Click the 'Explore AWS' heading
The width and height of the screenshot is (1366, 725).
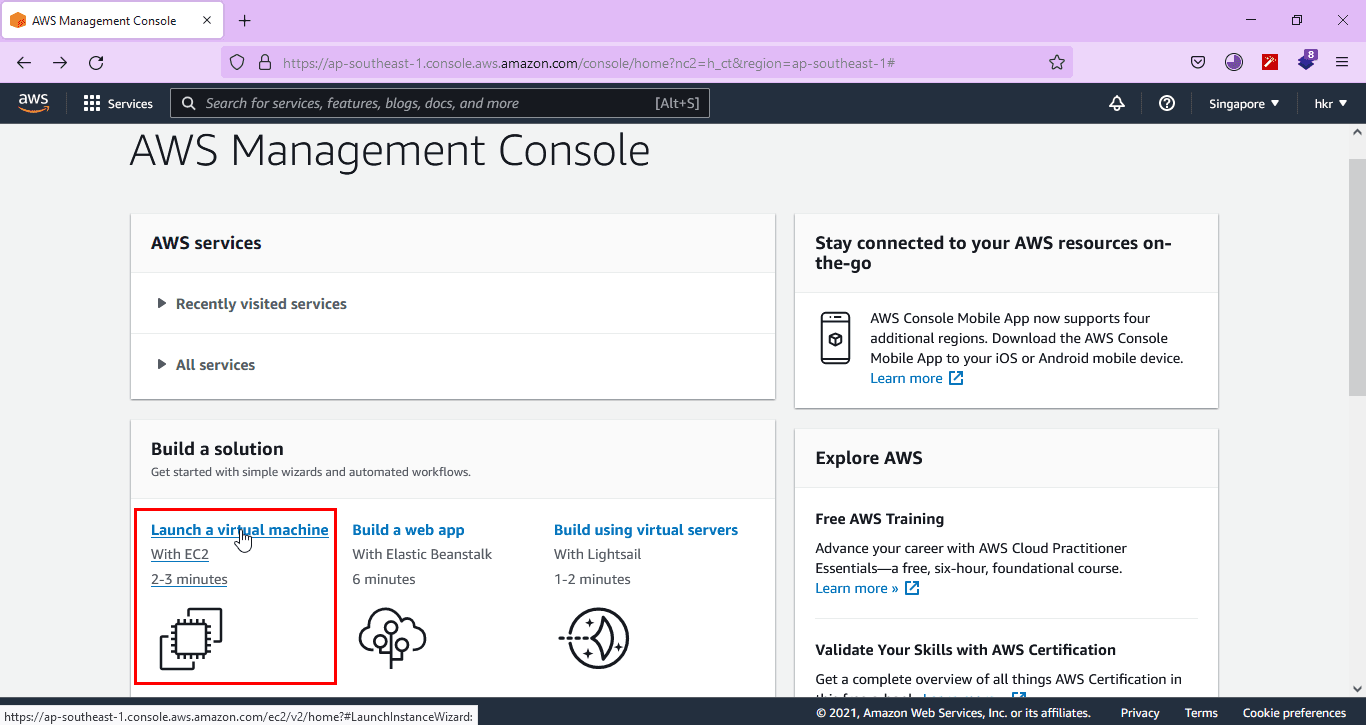click(869, 458)
